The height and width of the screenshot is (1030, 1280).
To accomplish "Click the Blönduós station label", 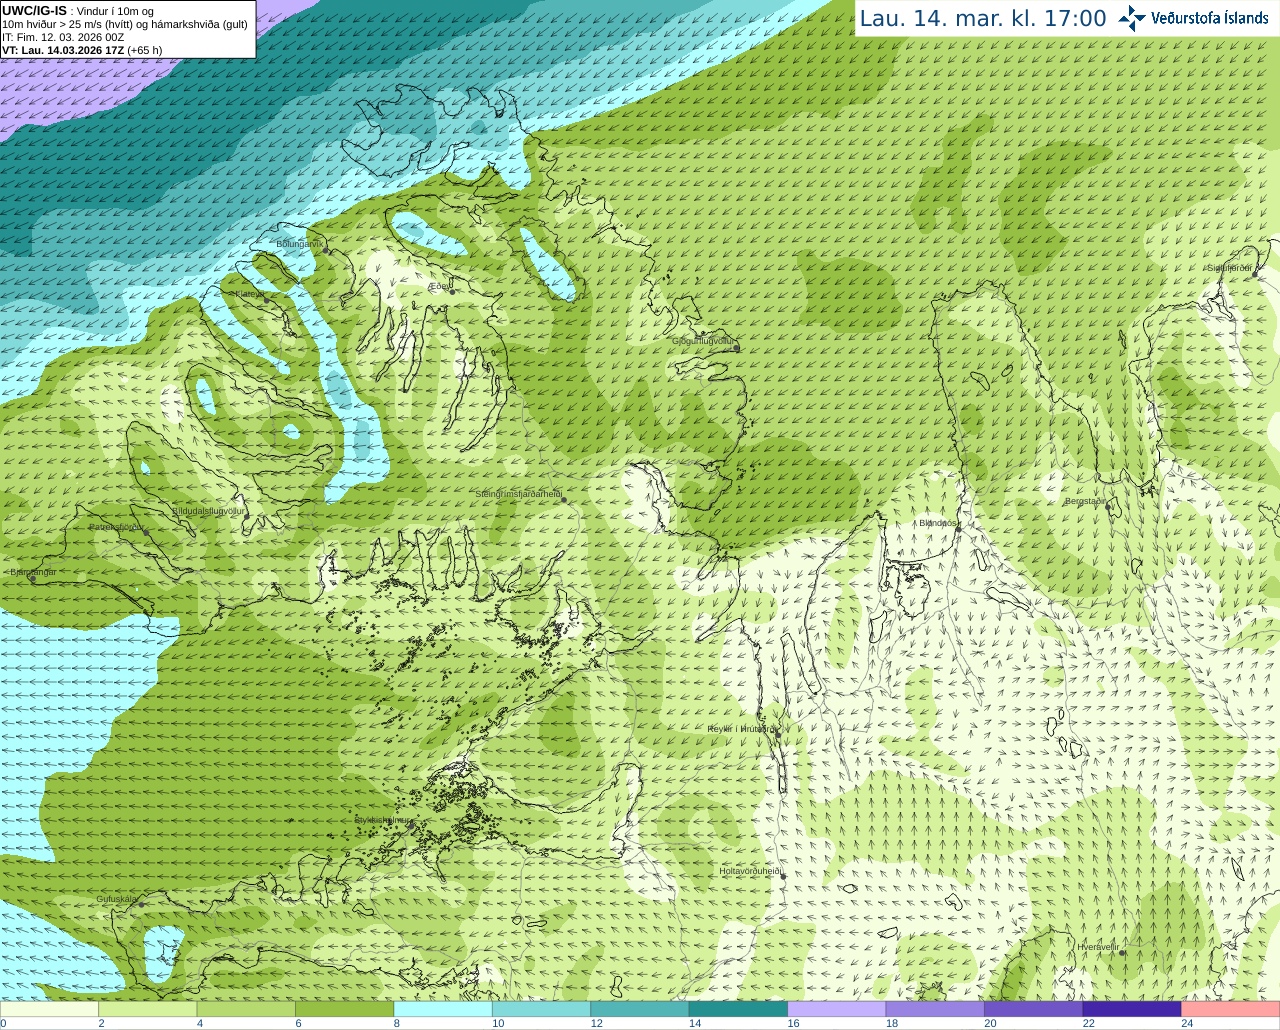I will click(938, 523).
